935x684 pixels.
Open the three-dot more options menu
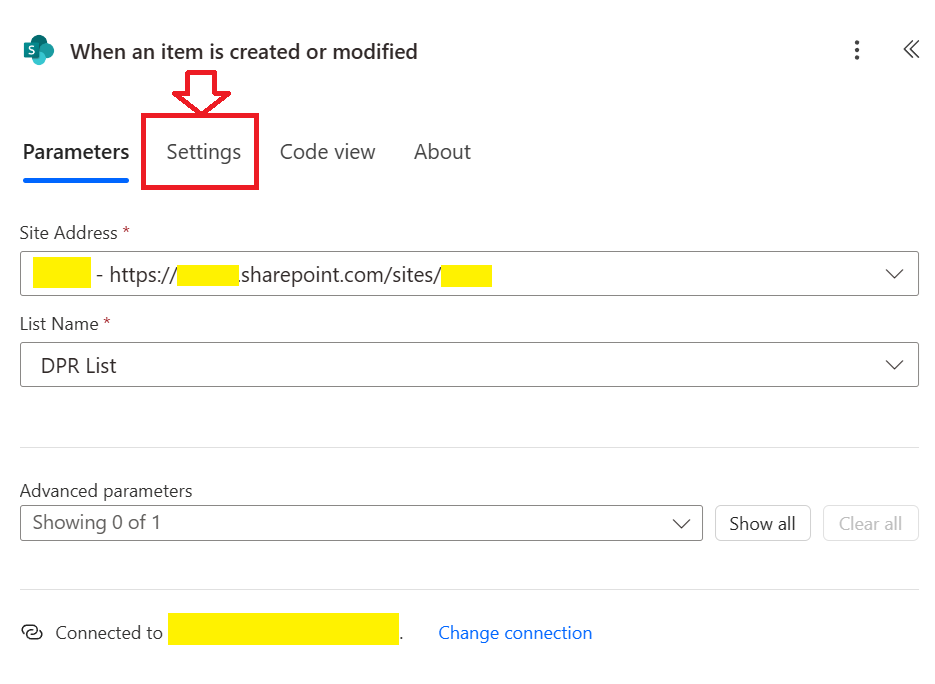click(x=857, y=50)
